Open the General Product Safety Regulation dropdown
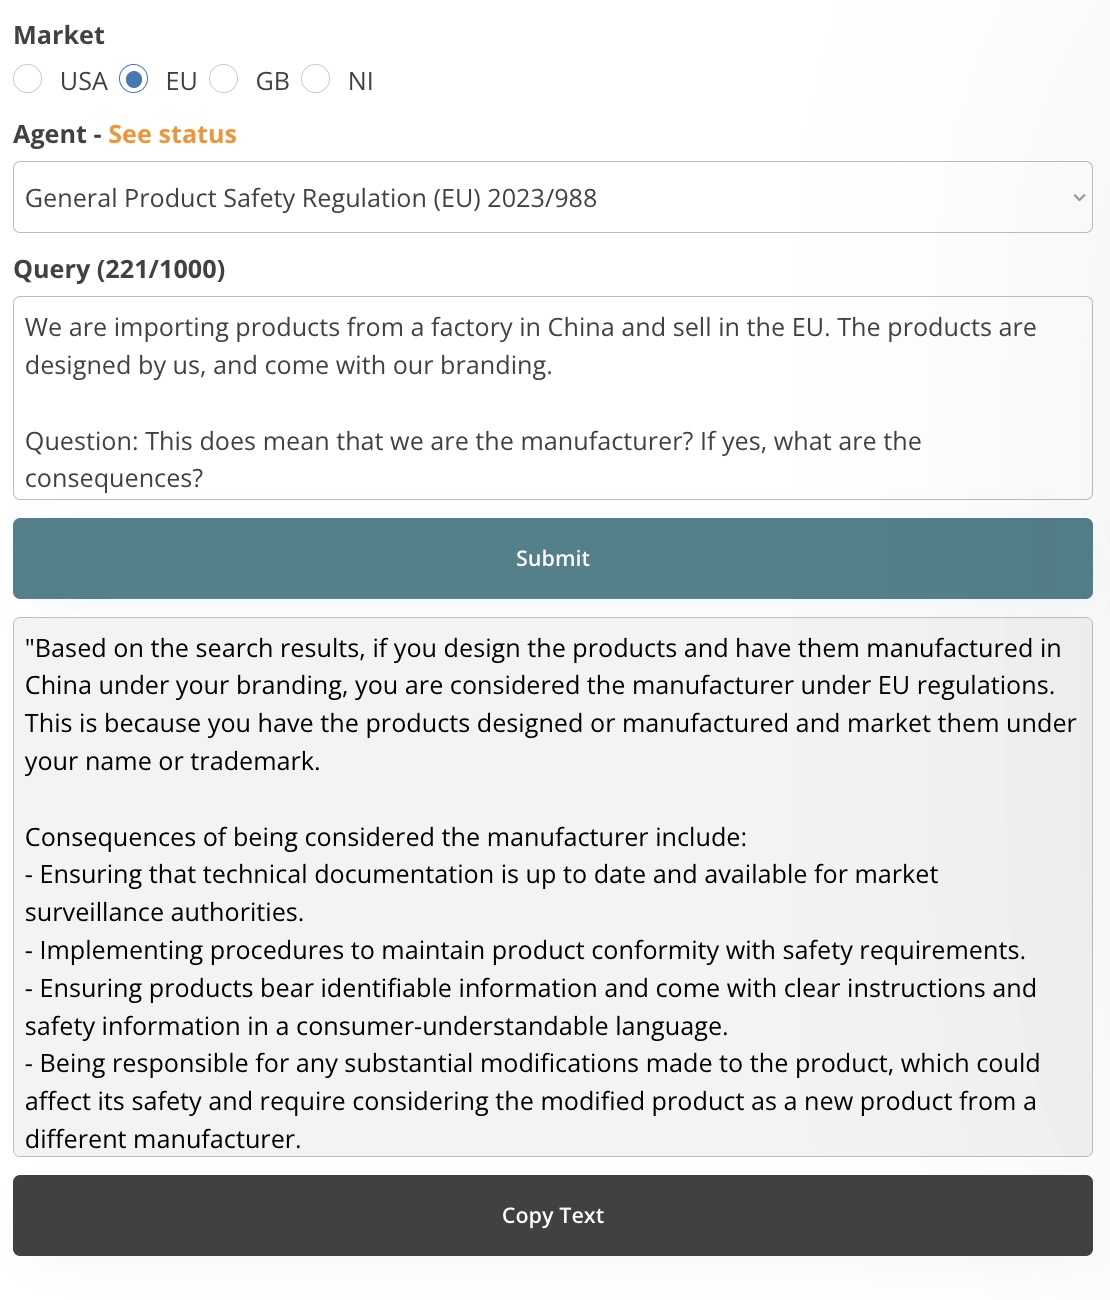This screenshot has width=1110, height=1300. coord(553,197)
